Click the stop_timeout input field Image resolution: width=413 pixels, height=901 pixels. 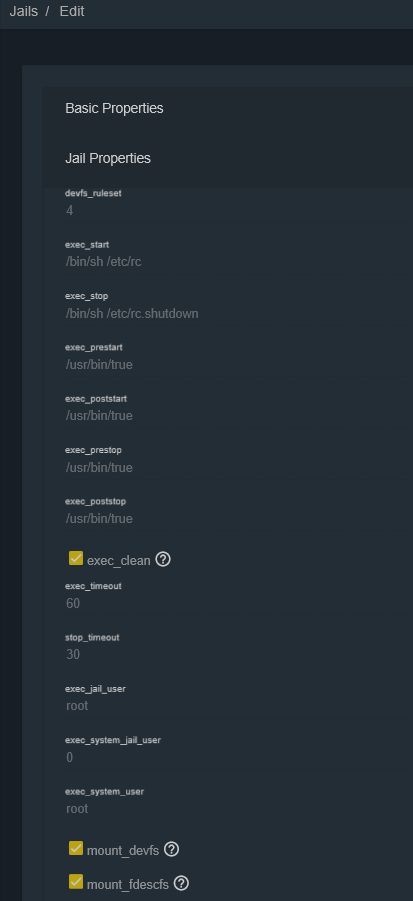[x=239, y=654]
